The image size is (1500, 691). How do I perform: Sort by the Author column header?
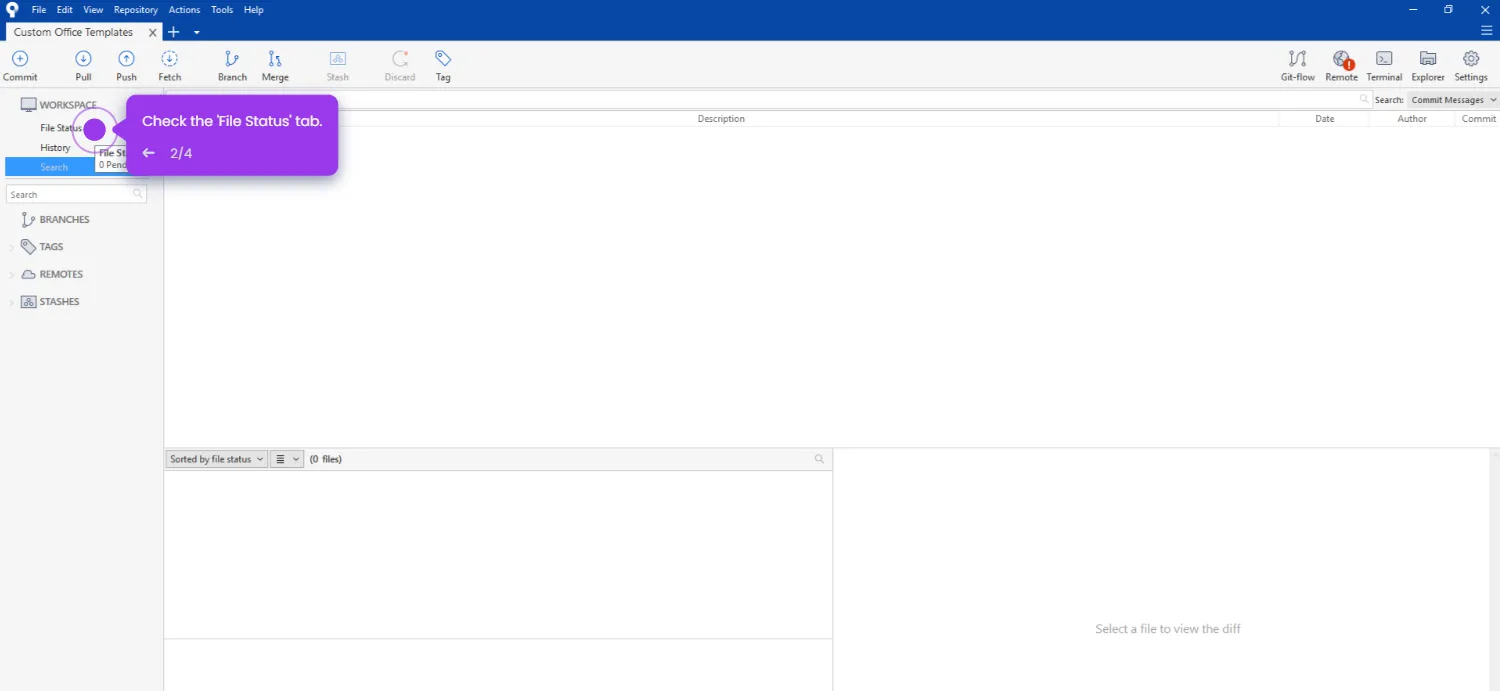click(1412, 119)
